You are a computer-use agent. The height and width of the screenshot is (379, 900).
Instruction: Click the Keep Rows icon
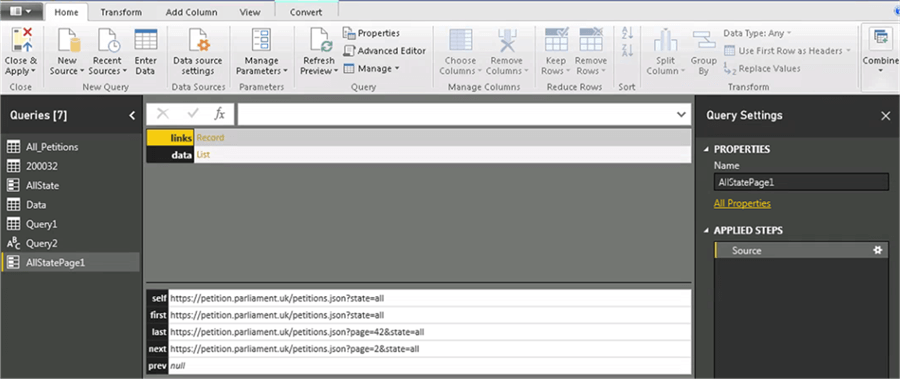(556, 40)
